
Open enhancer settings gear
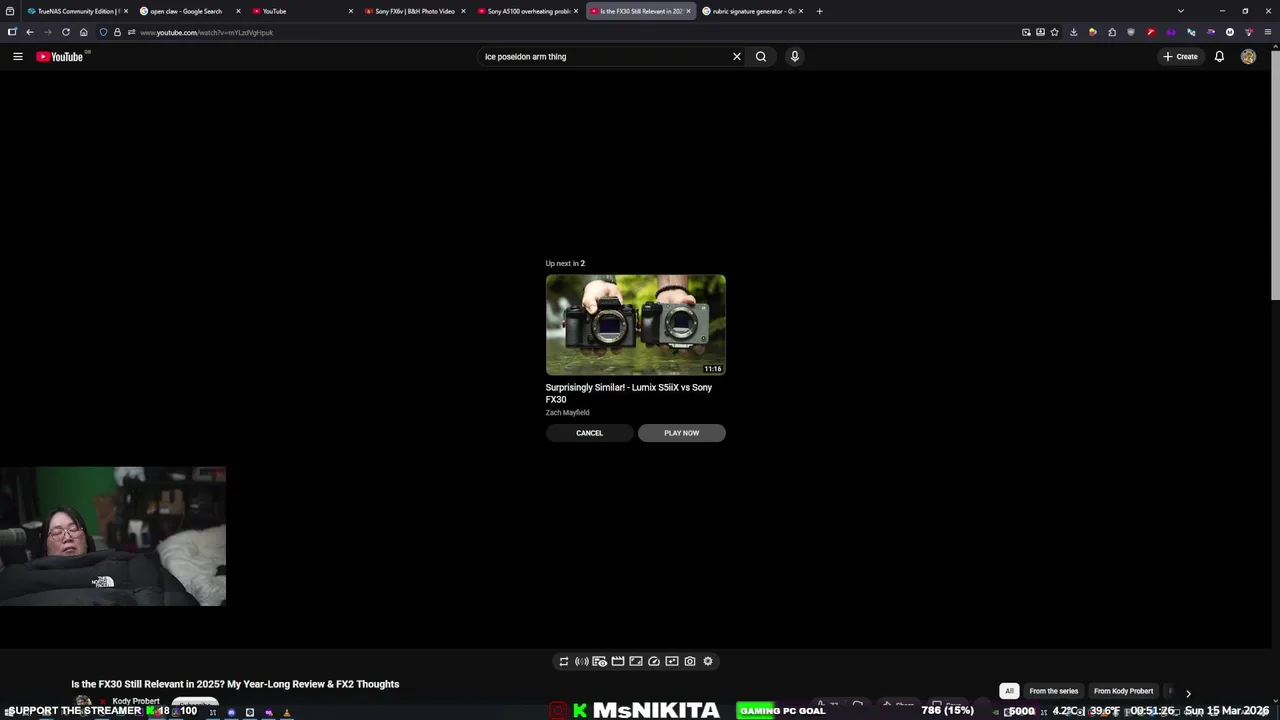(x=708, y=661)
